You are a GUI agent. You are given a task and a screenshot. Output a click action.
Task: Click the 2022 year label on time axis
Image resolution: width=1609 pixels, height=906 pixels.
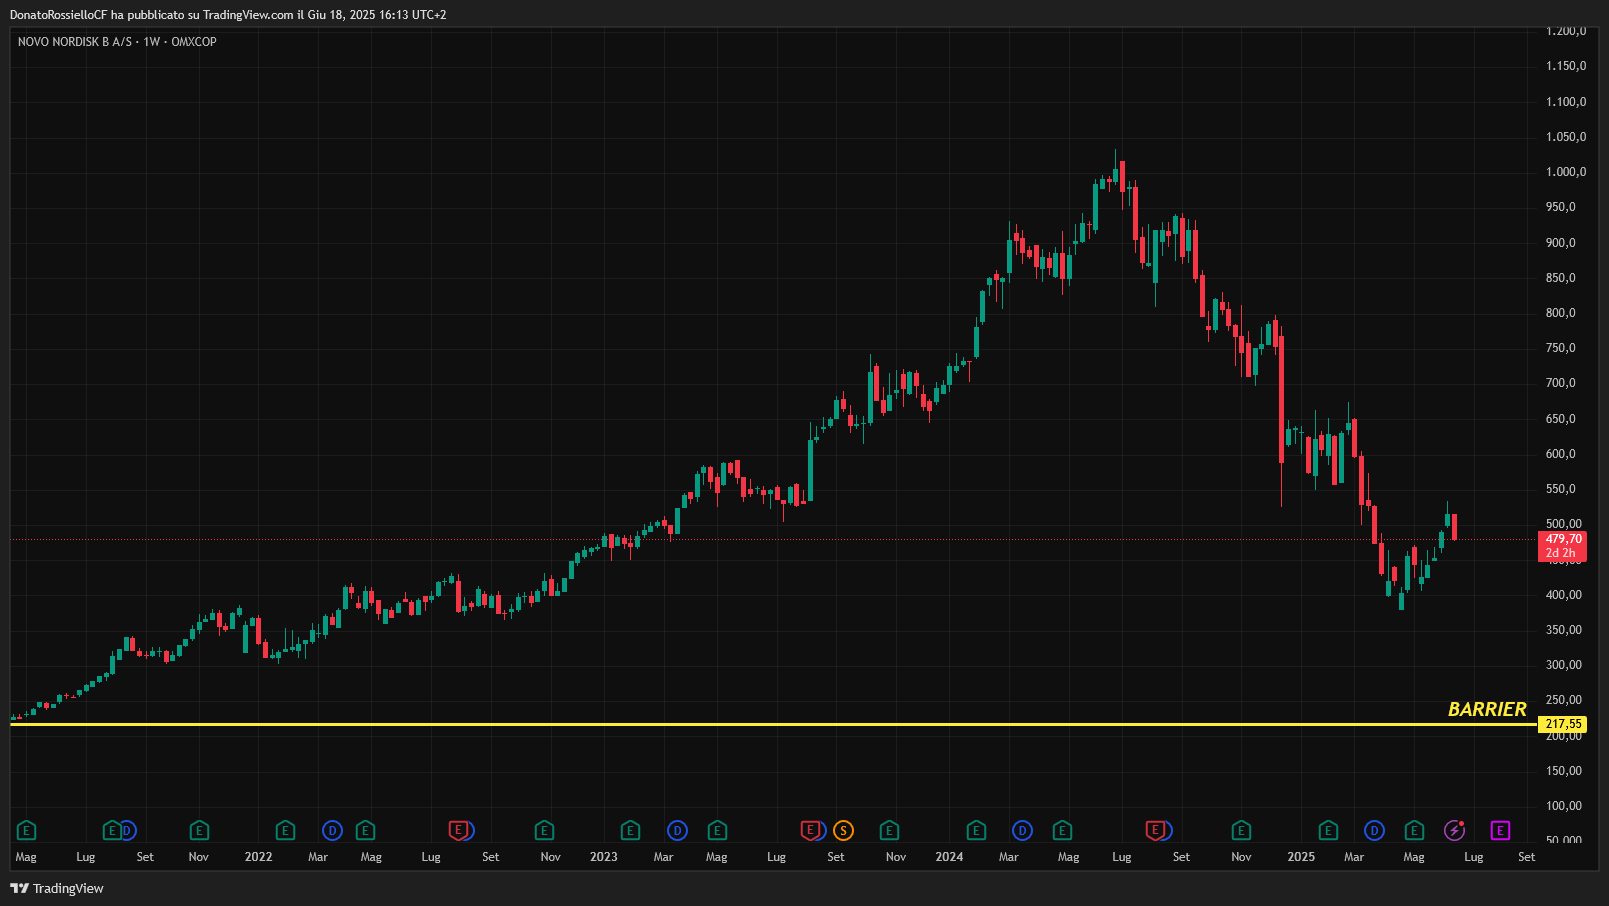(x=258, y=857)
